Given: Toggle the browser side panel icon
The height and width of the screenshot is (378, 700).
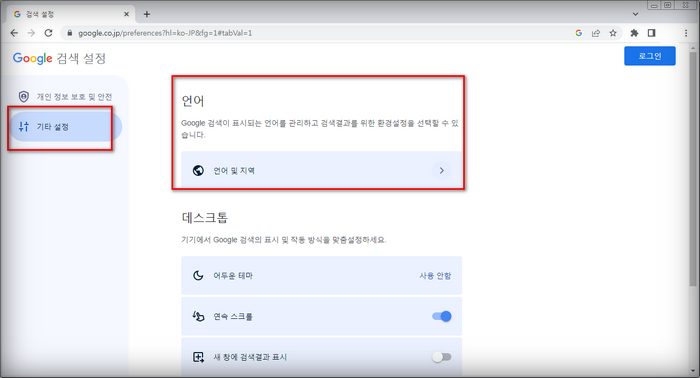Looking at the screenshot, I should tap(652, 33).
